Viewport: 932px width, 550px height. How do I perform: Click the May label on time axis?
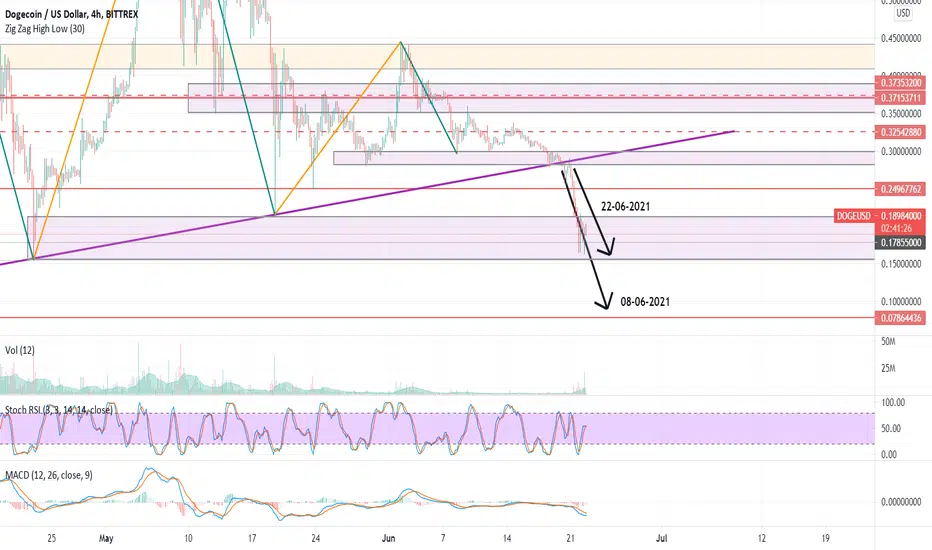106,538
